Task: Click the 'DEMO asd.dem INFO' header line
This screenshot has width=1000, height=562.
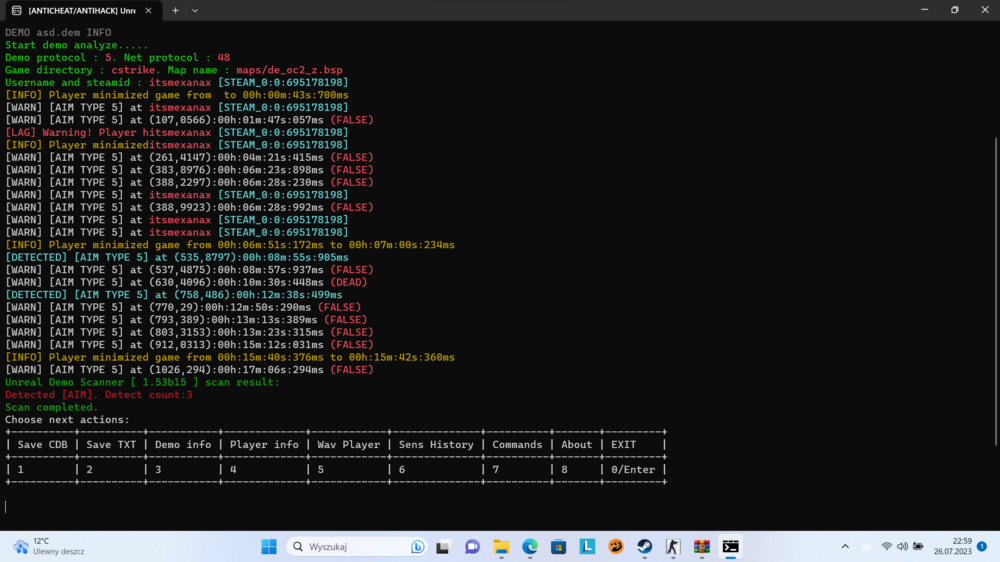Action: (58, 33)
